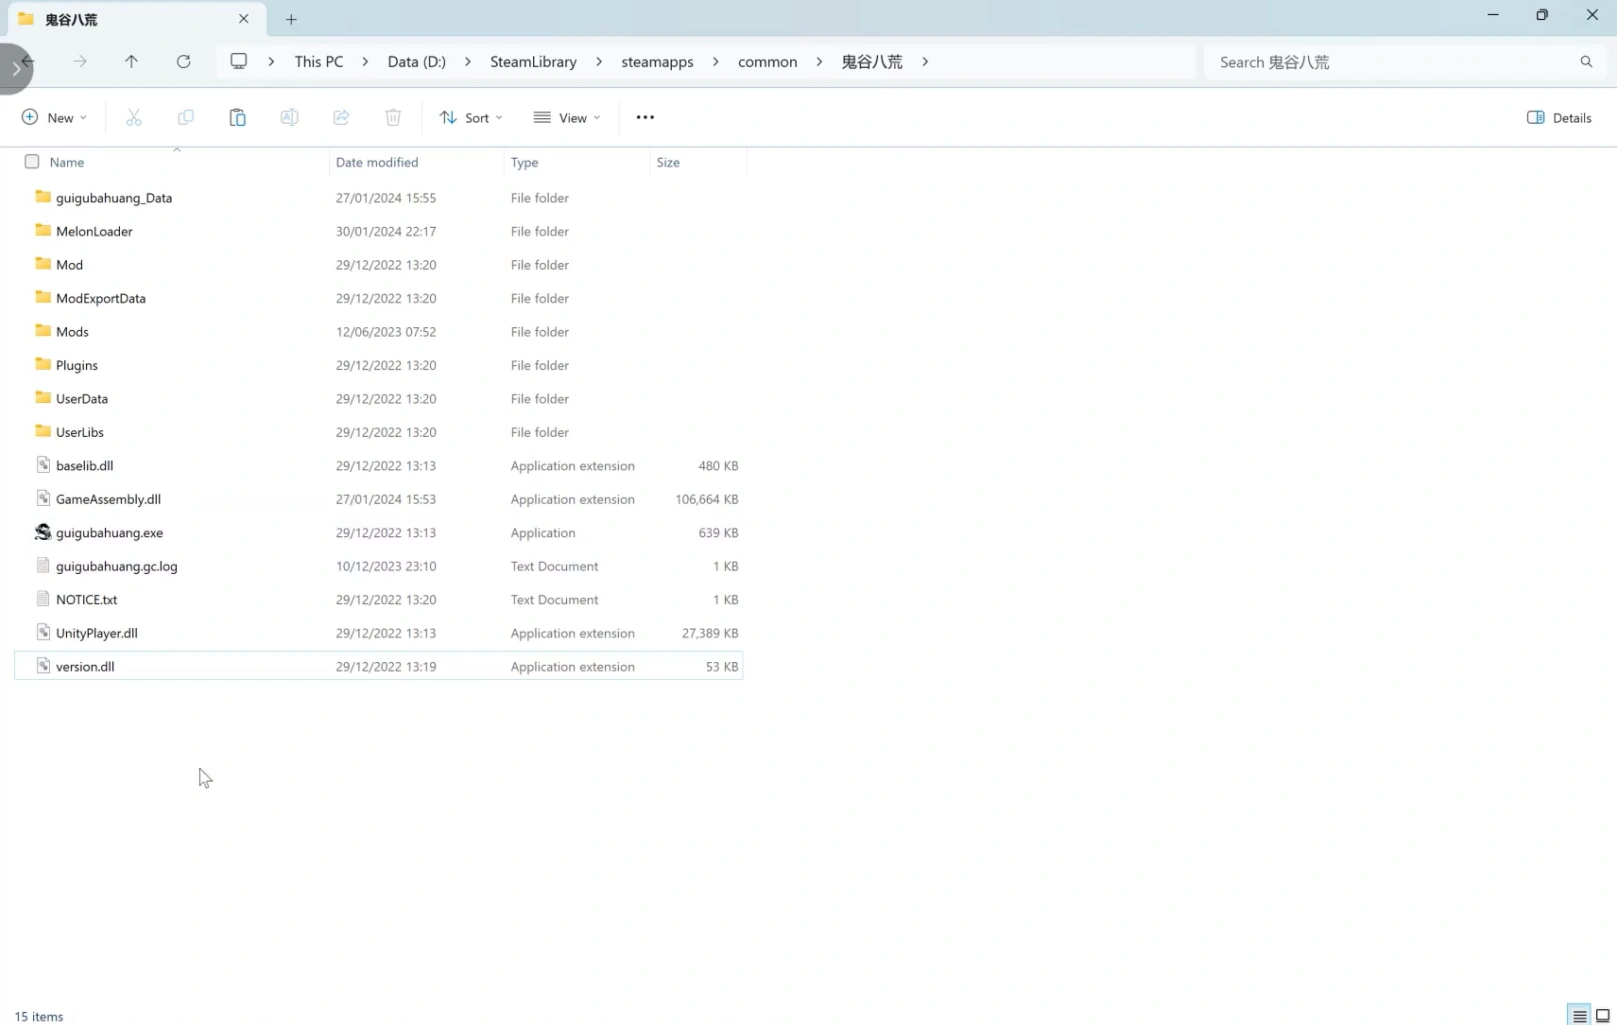Click the NOTICE.txt document icon
1617x1025 pixels.
click(43, 599)
